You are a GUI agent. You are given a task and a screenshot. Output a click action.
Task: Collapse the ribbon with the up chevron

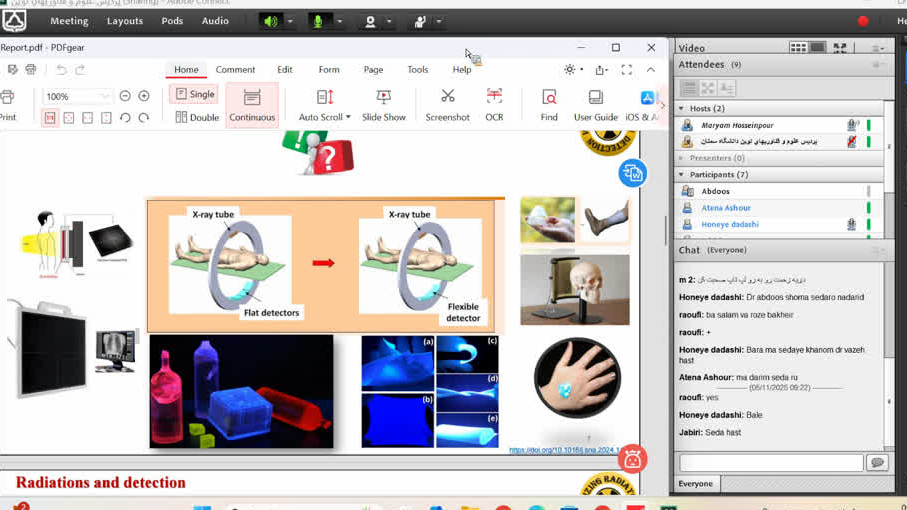(651, 70)
